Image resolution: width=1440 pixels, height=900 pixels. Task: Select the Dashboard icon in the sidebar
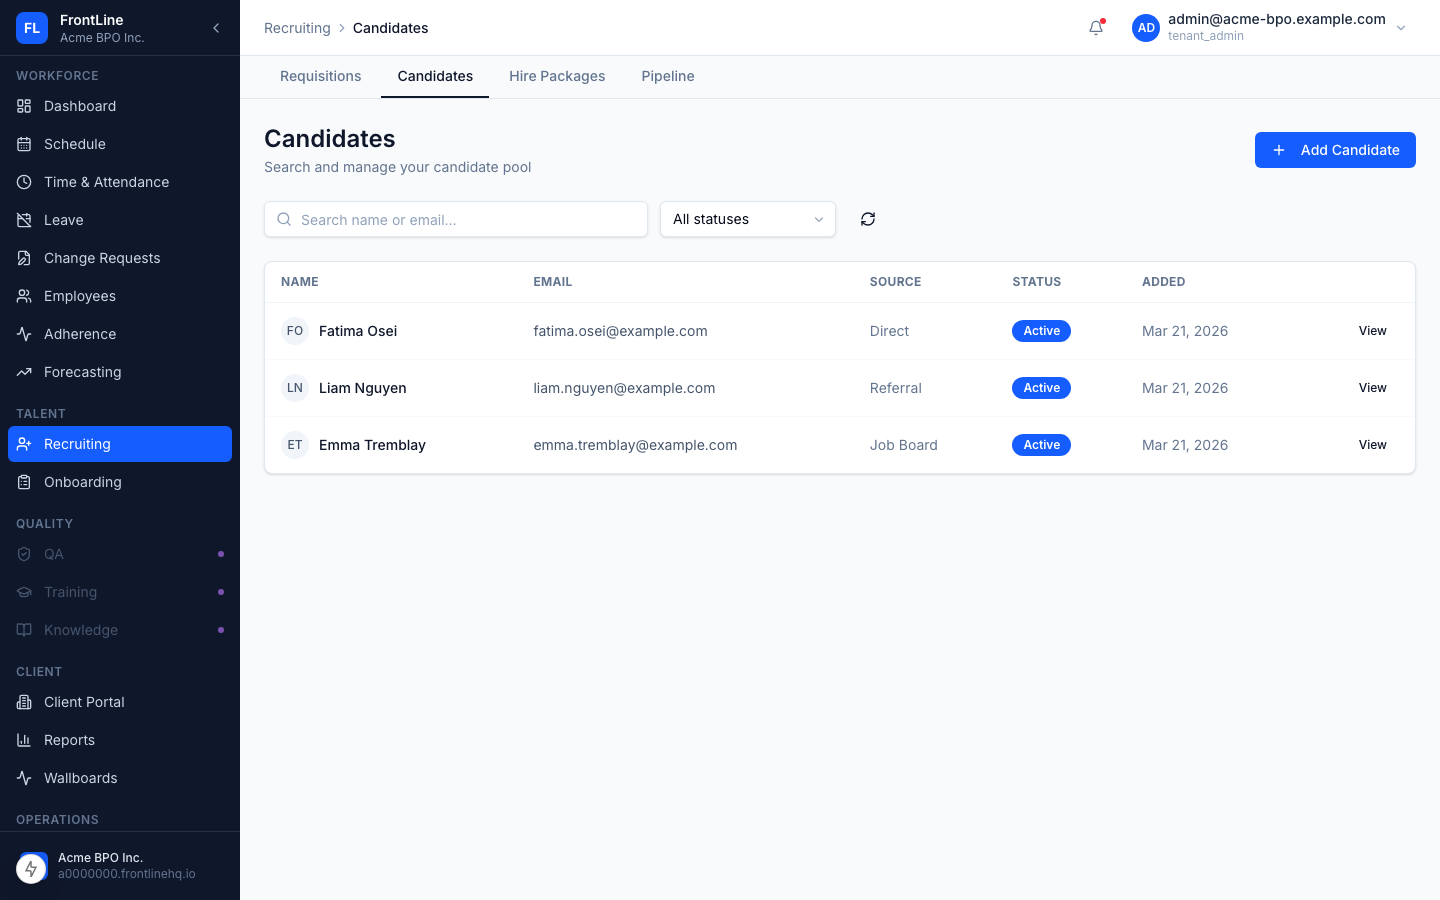point(24,106)
